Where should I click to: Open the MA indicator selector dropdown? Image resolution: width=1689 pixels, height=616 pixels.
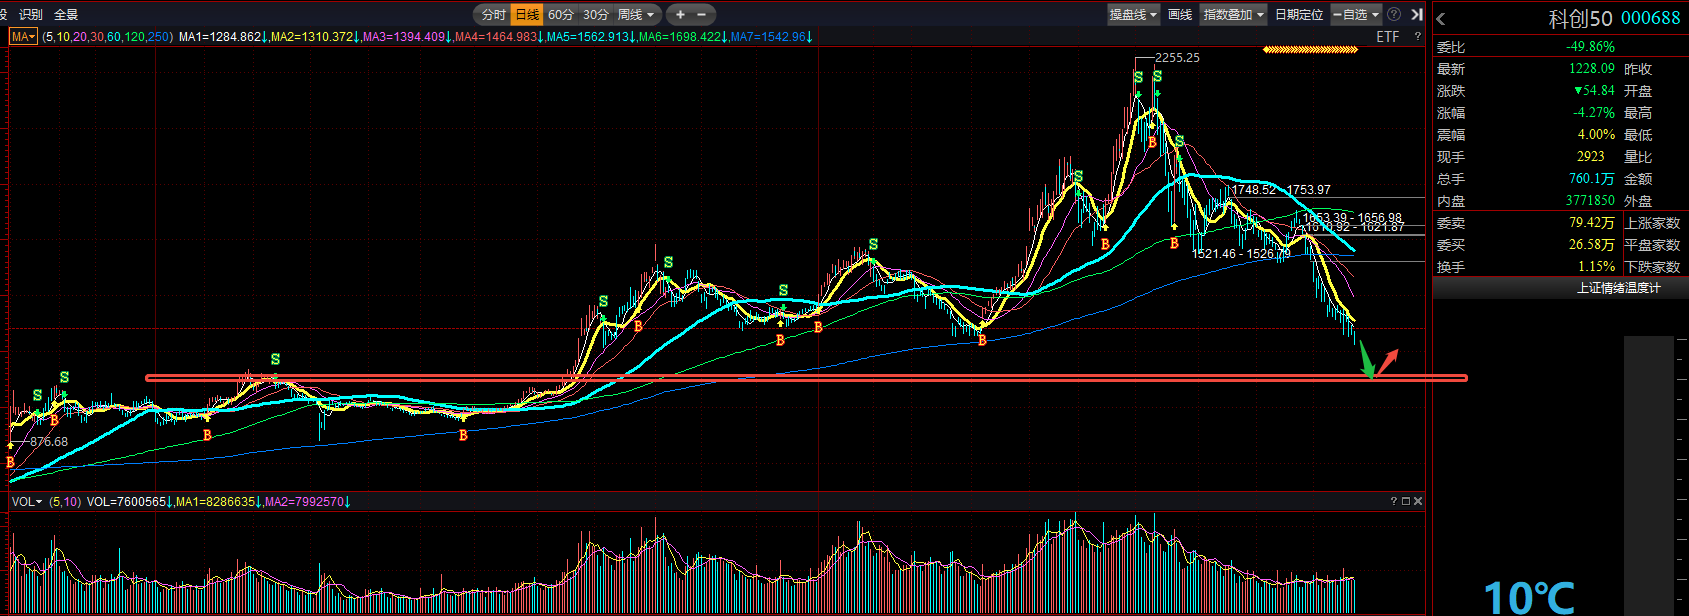tap(24, 37)
